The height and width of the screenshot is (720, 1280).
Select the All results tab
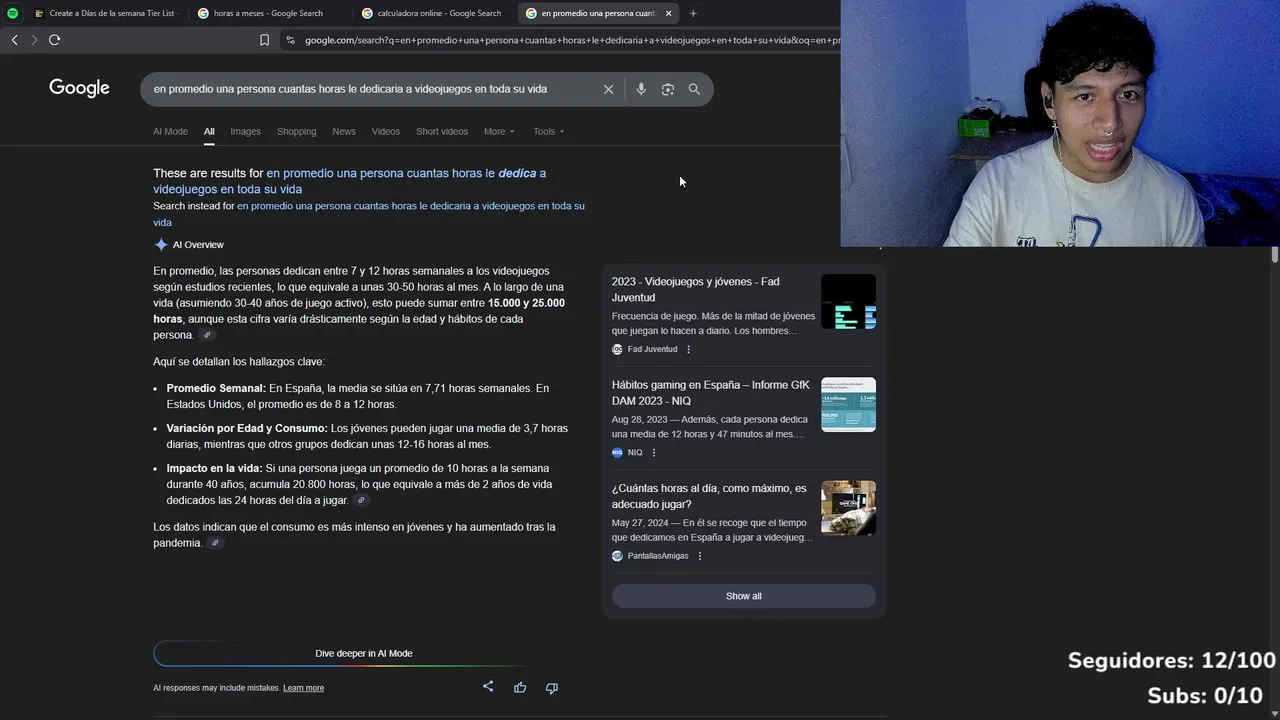tap(209, 131)
